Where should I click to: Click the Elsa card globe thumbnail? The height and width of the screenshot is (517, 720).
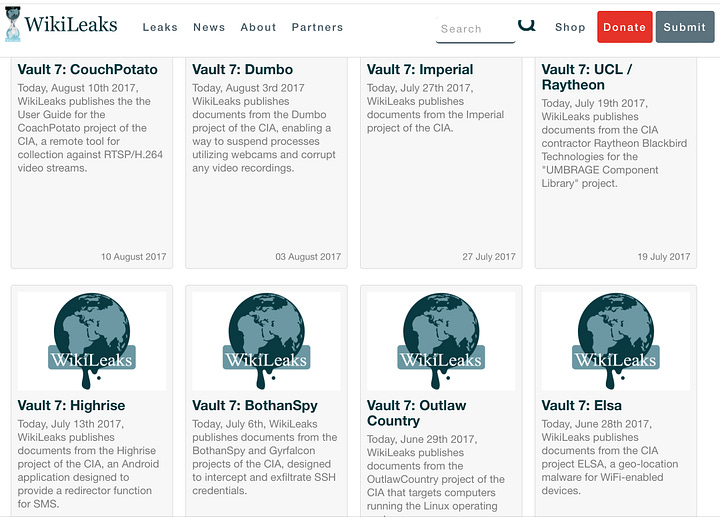click(615, 341)
